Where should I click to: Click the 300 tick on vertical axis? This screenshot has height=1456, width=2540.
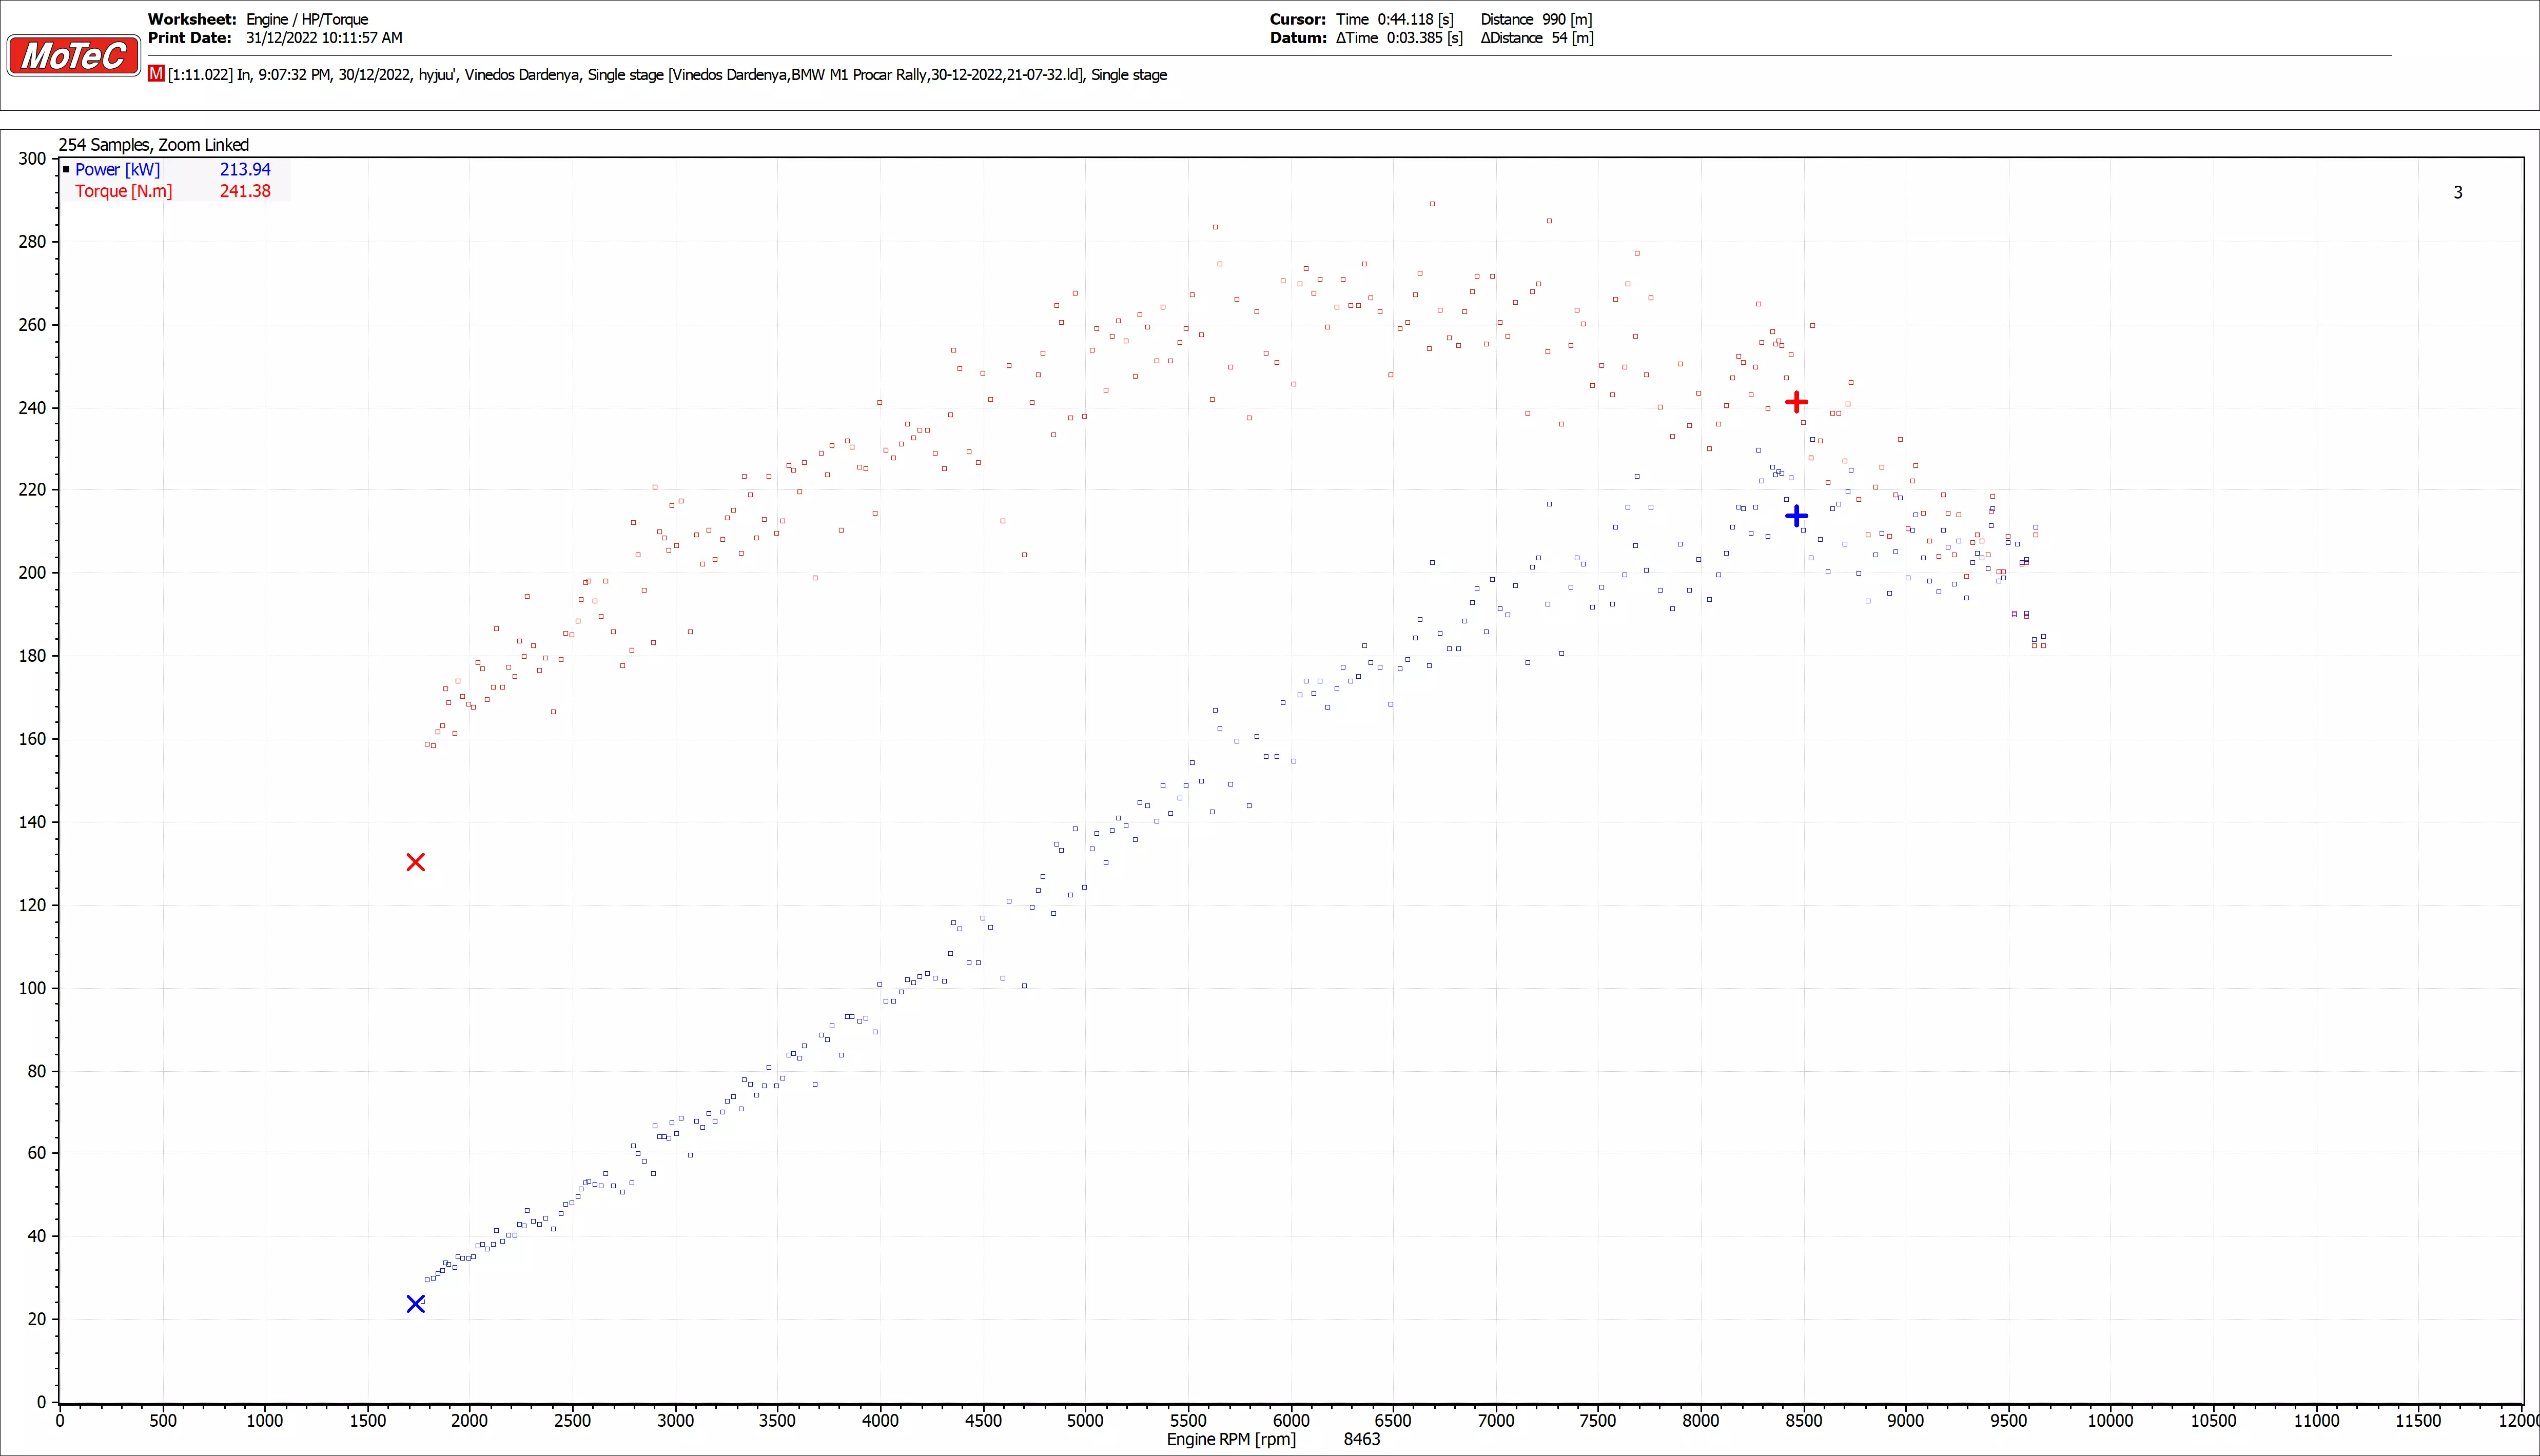pos(32,159)
